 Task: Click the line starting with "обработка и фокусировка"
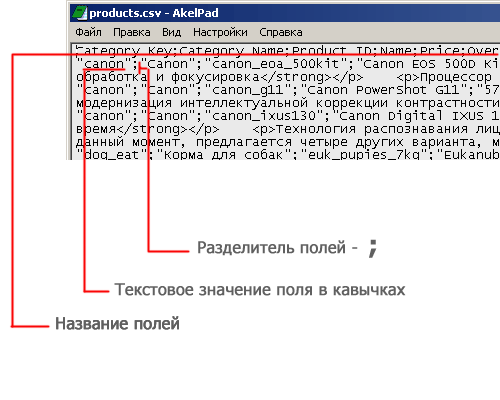(x=288, y=77)
